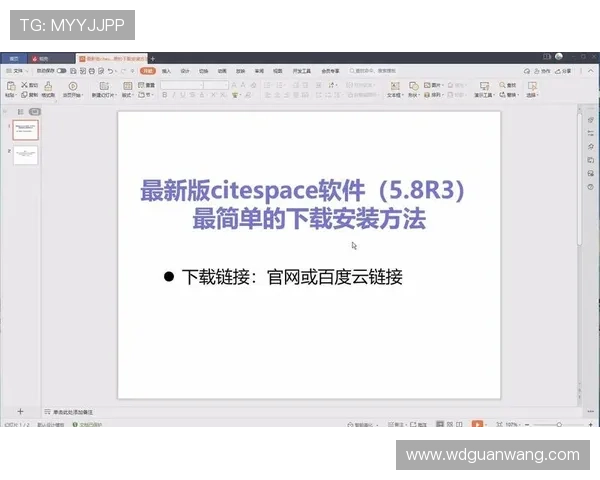Click the Paste icon in the ribbon
Image resolution: width=600 pixels, height=480 pixels.
(x=10, y=87)
